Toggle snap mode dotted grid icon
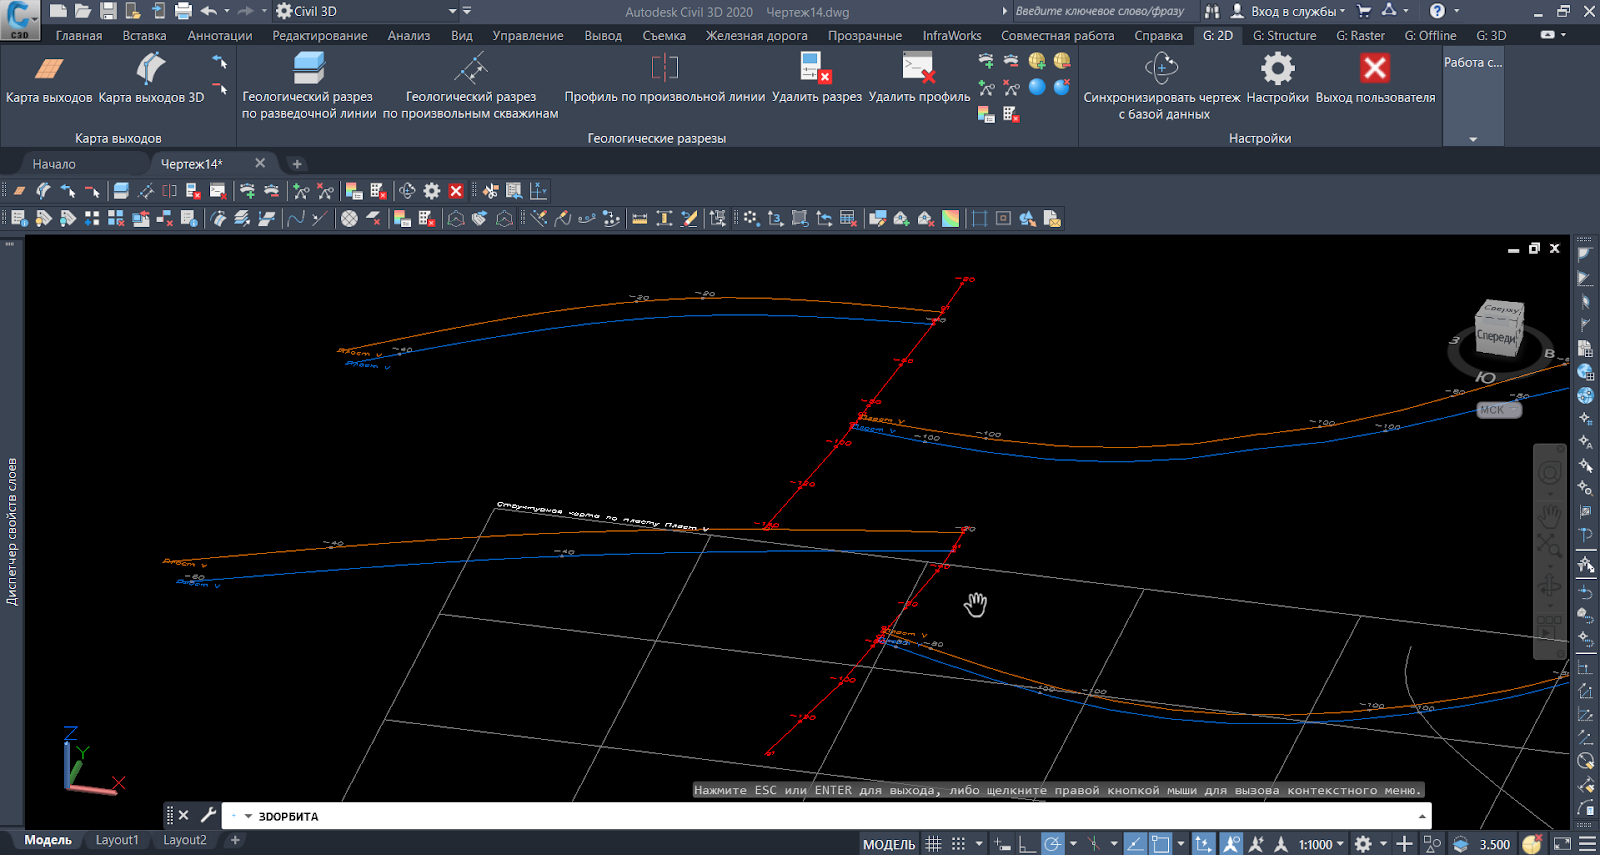Screen dimensions: 1600x855 (x=958, y=844)
